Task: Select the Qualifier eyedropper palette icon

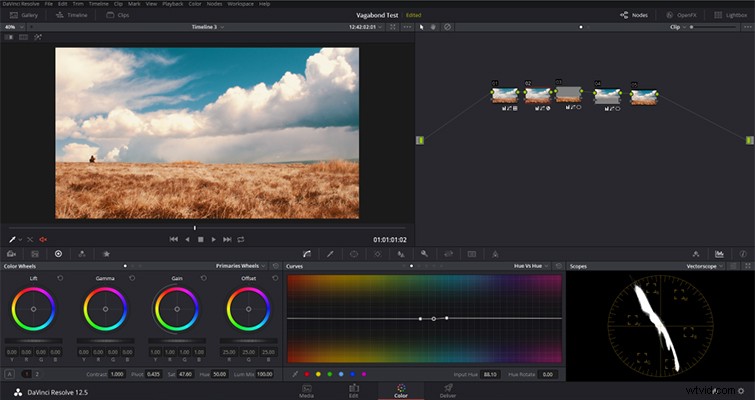Action: click(330, 254)
